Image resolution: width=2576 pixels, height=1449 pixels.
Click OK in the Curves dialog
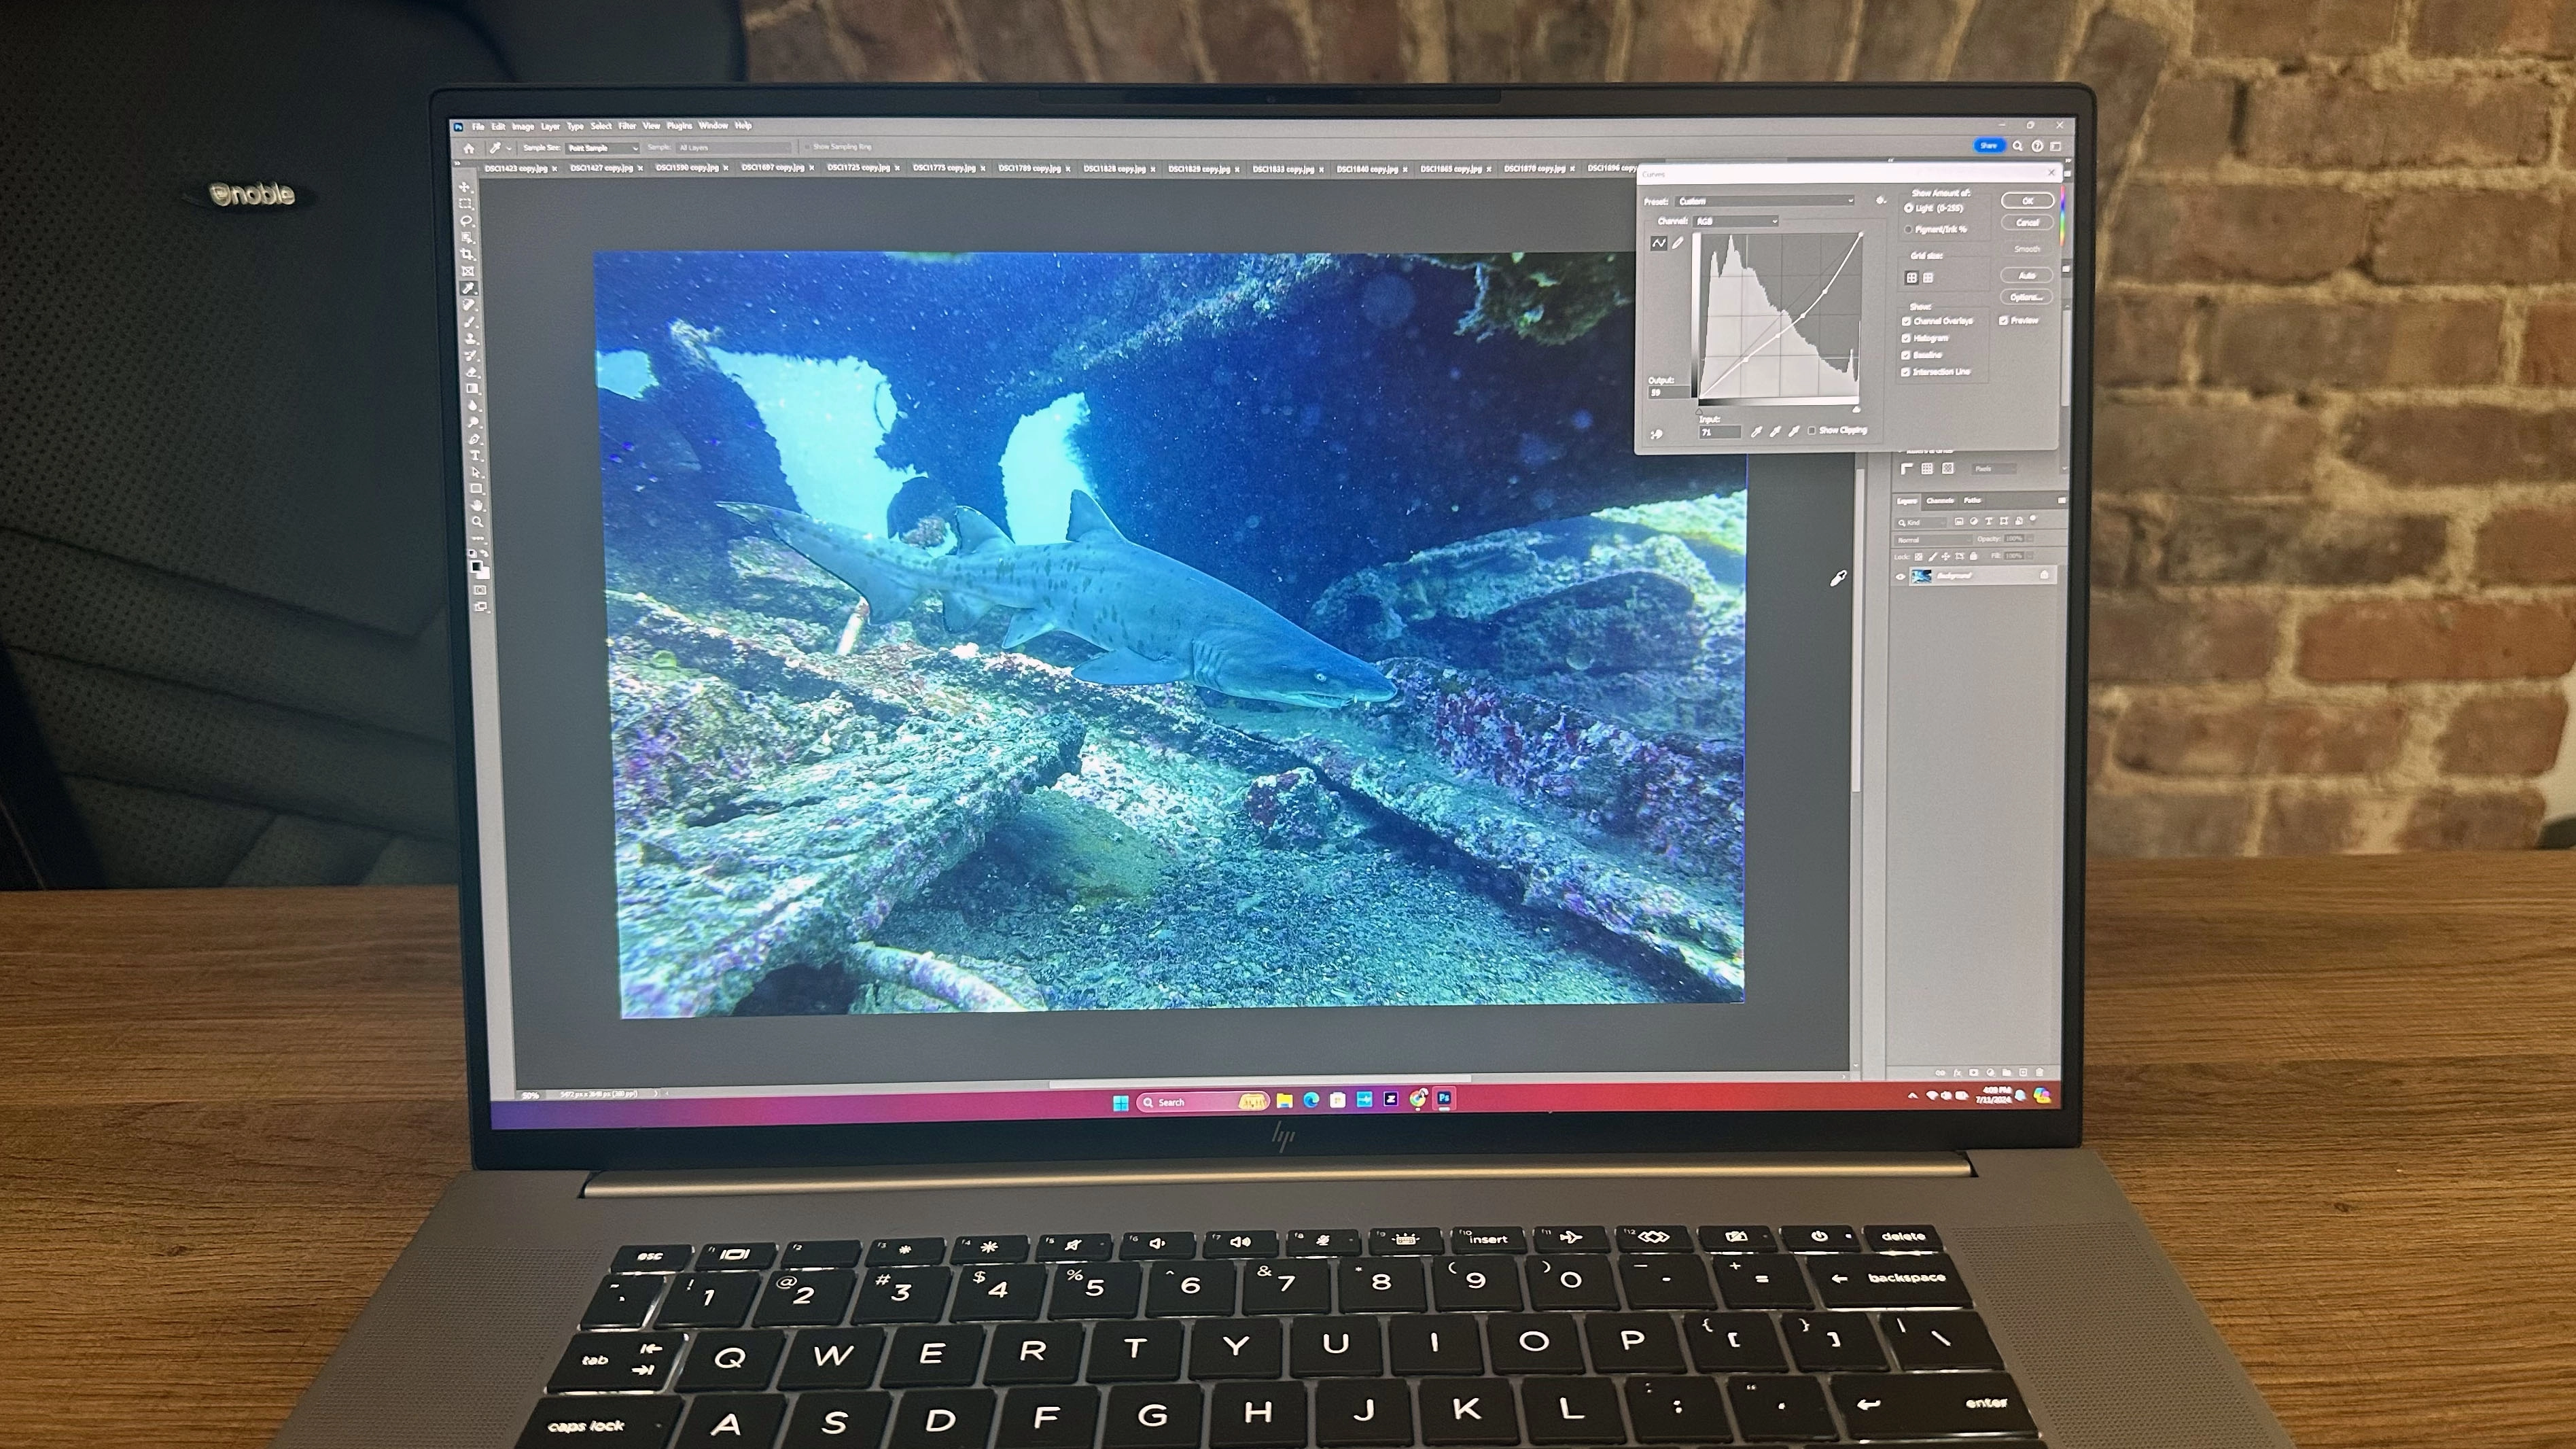2027,201
